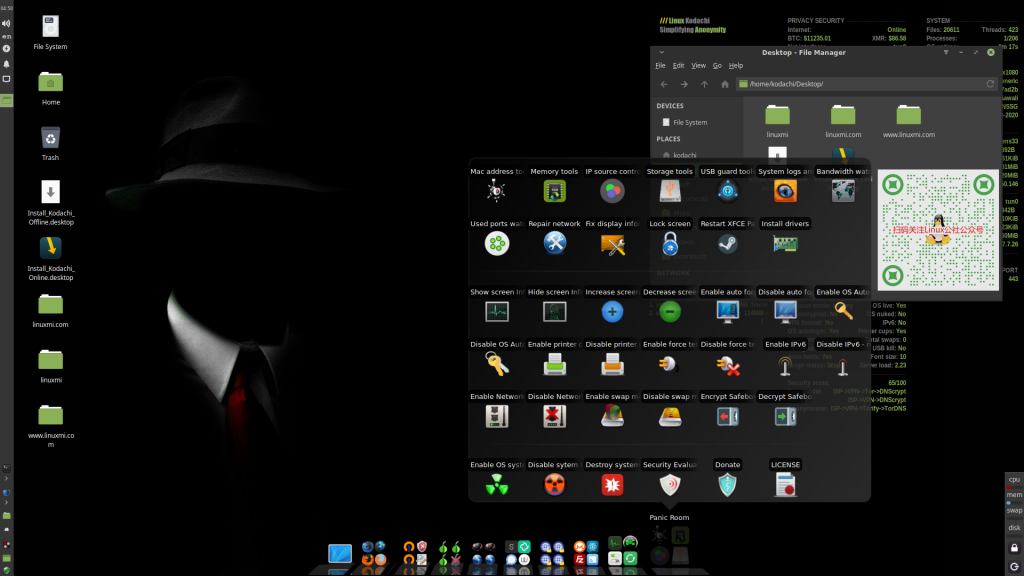The image size is (1024, 576).
Task: Enable OS Auto login magnifier-key icon
Action: 842,312
